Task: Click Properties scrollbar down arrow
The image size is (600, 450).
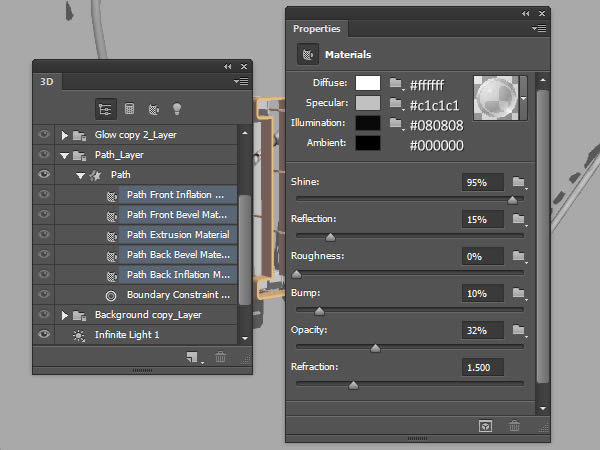Action: (x=543, y=408)
